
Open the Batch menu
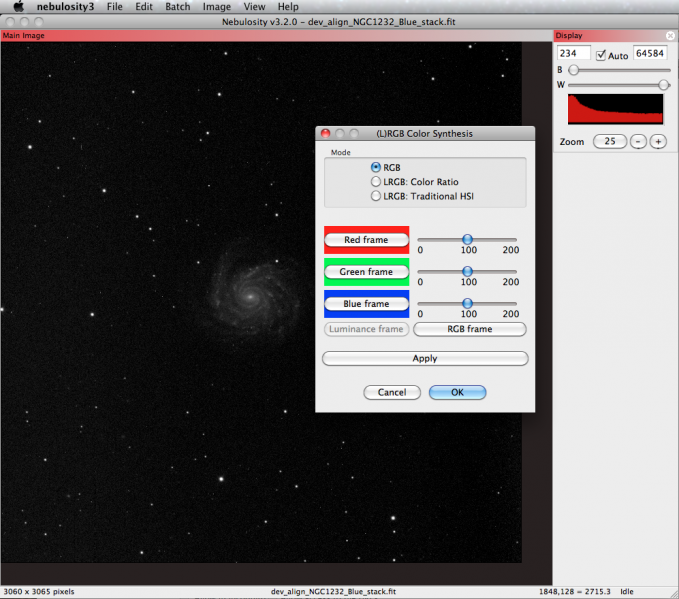pos(178,6)
